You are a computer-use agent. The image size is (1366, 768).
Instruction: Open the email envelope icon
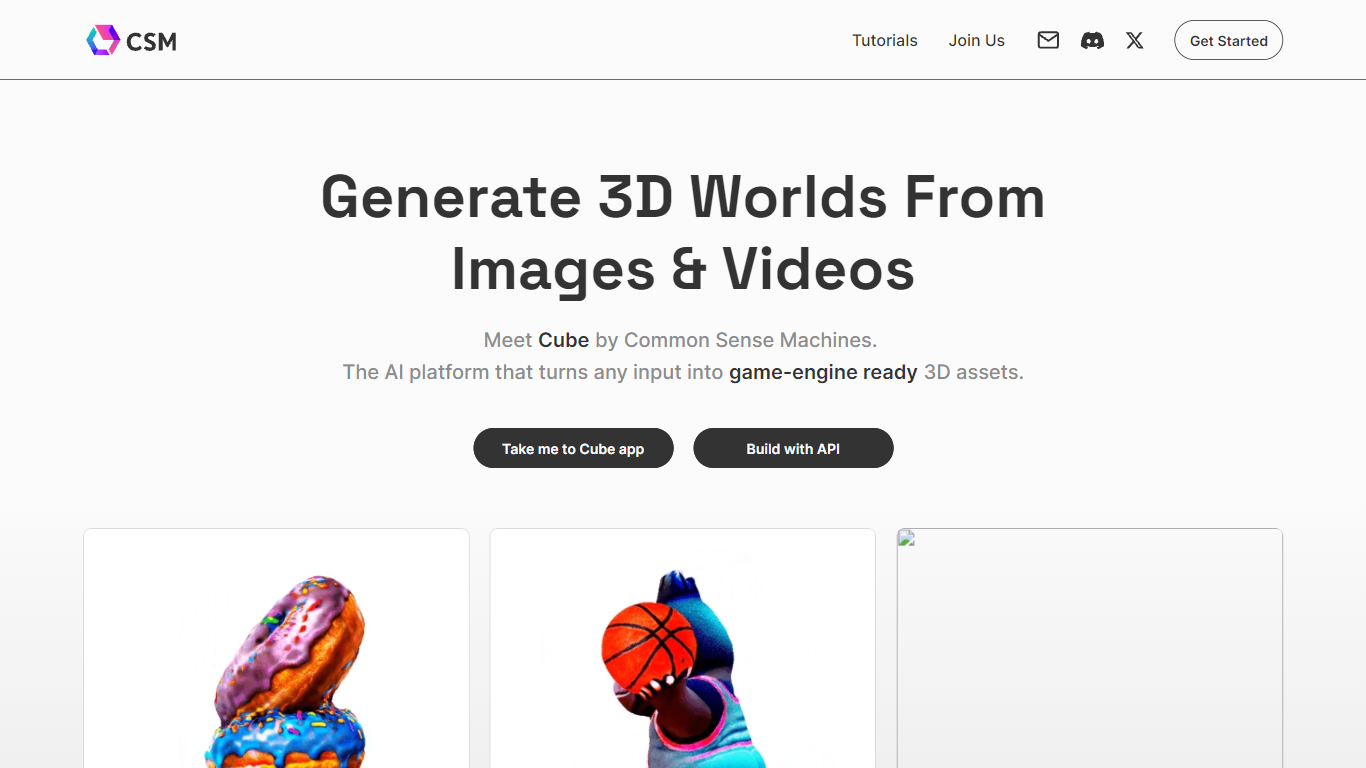[x=1048, y=41]
